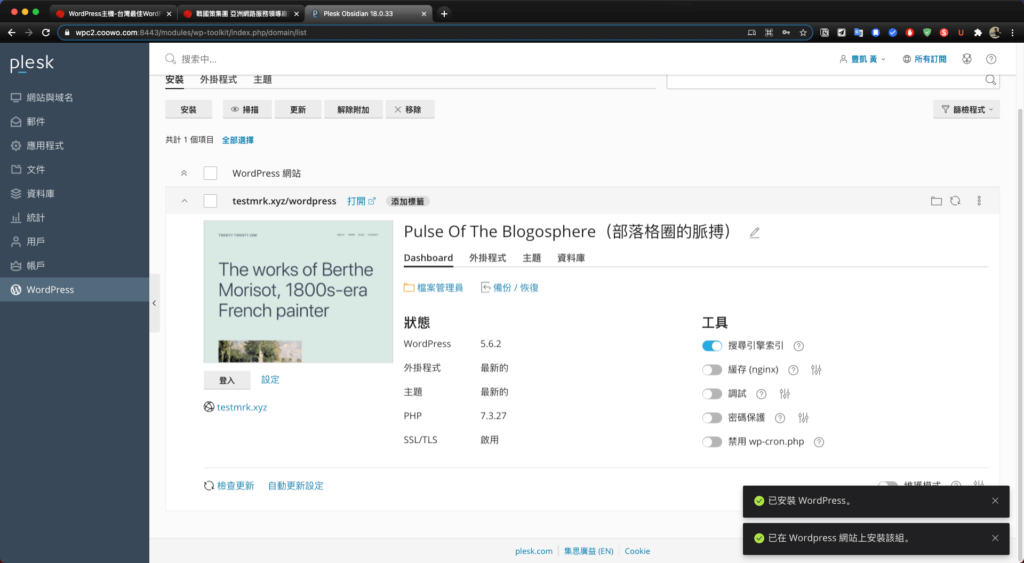Open help for search engine indexing
Screen dimensions: 1024x563
tap(798, 346)
